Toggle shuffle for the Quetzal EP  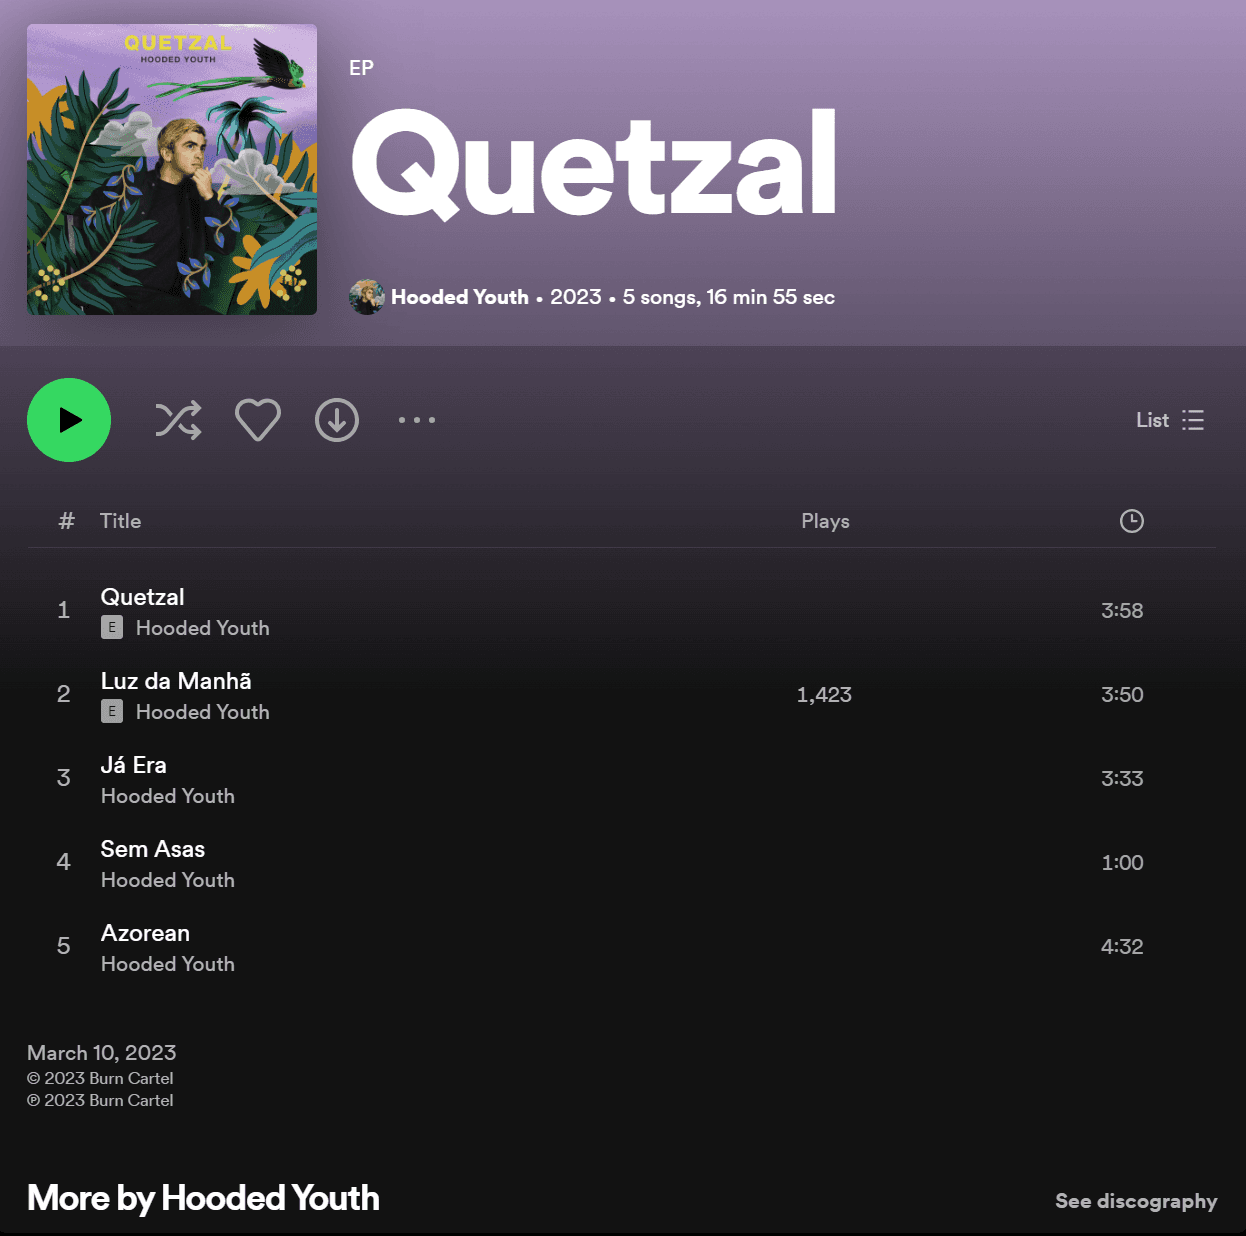click(x=178, y=420)
